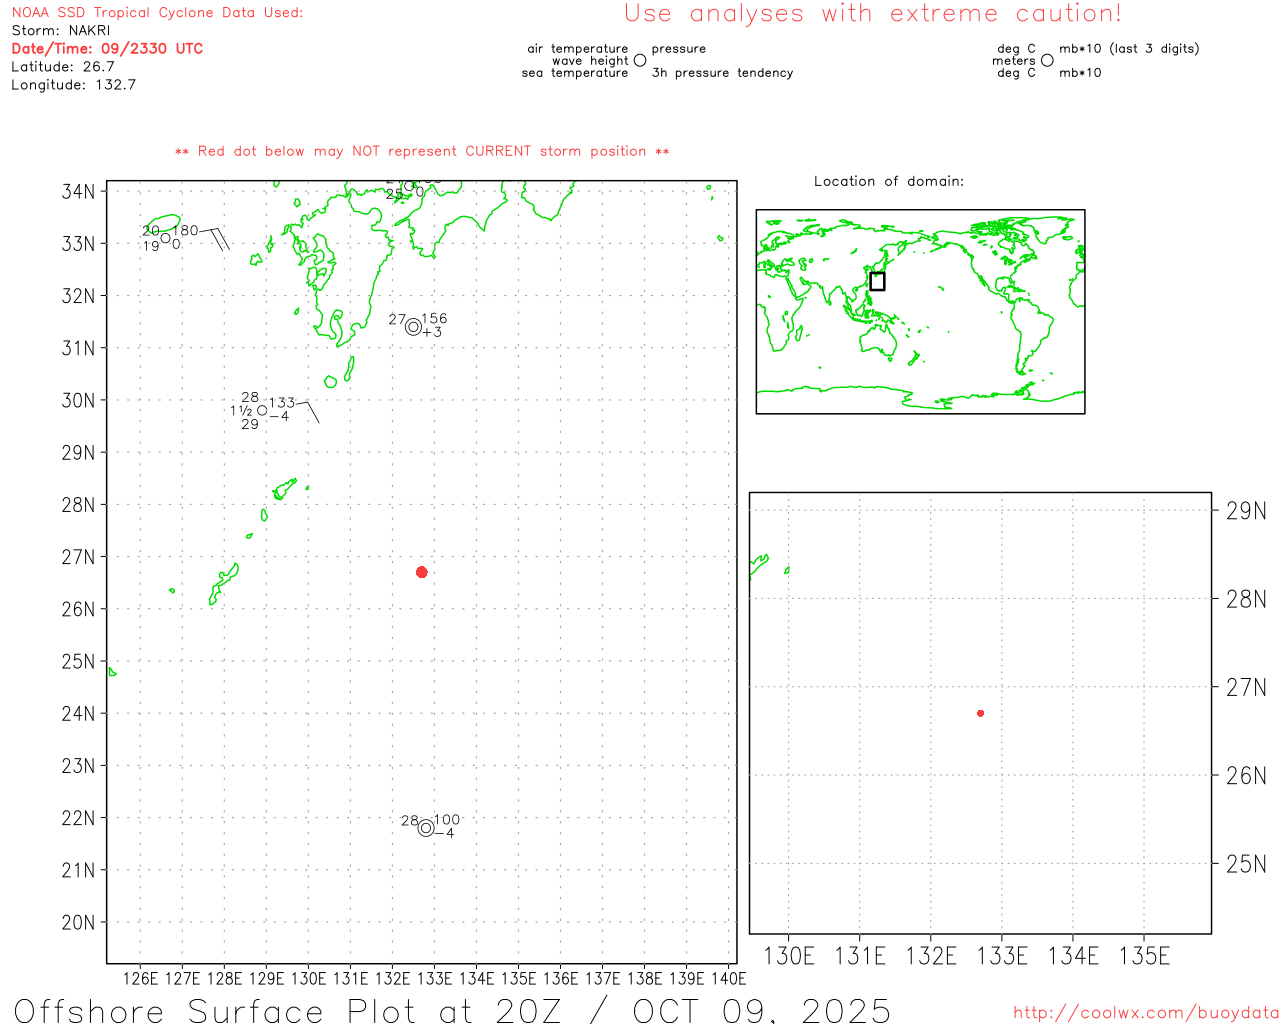The image size is (1280, 1024).
Task: Click the station circle with 133 pressure reading
Action: pyautogui.click(x=262, y=410)
